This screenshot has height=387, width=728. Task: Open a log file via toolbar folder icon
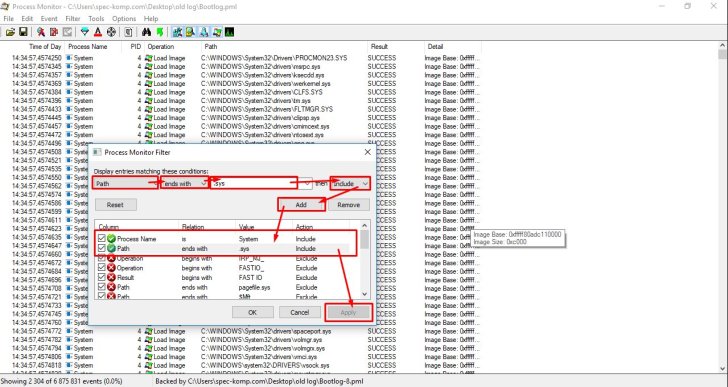(10, 32)
